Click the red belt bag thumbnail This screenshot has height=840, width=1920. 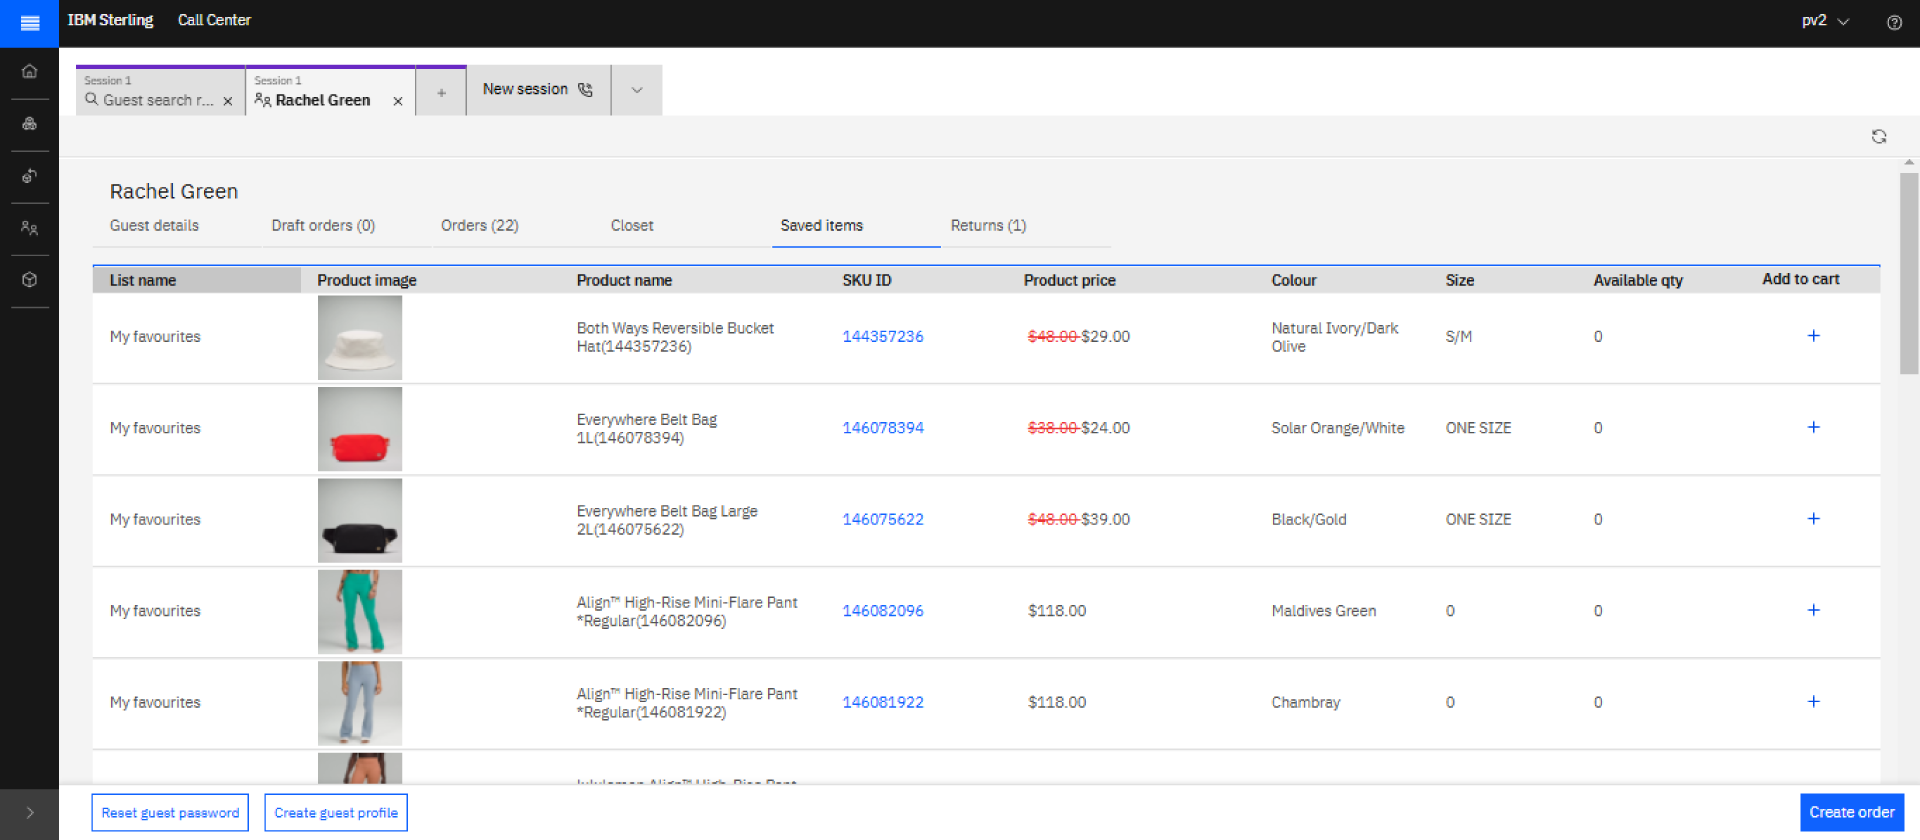[x=359, y=429]
